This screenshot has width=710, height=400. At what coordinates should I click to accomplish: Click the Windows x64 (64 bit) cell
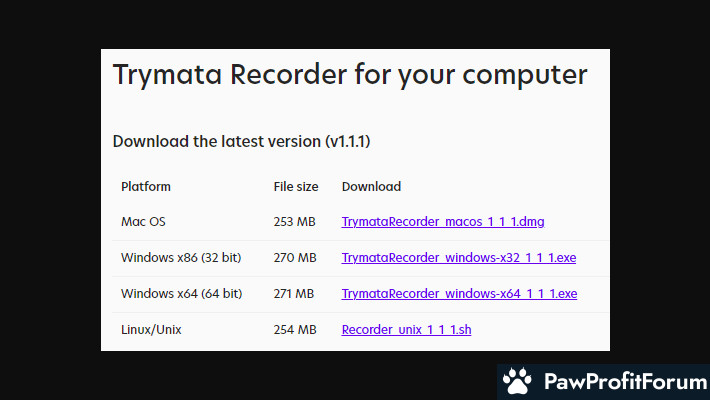(x=181, y=293)
